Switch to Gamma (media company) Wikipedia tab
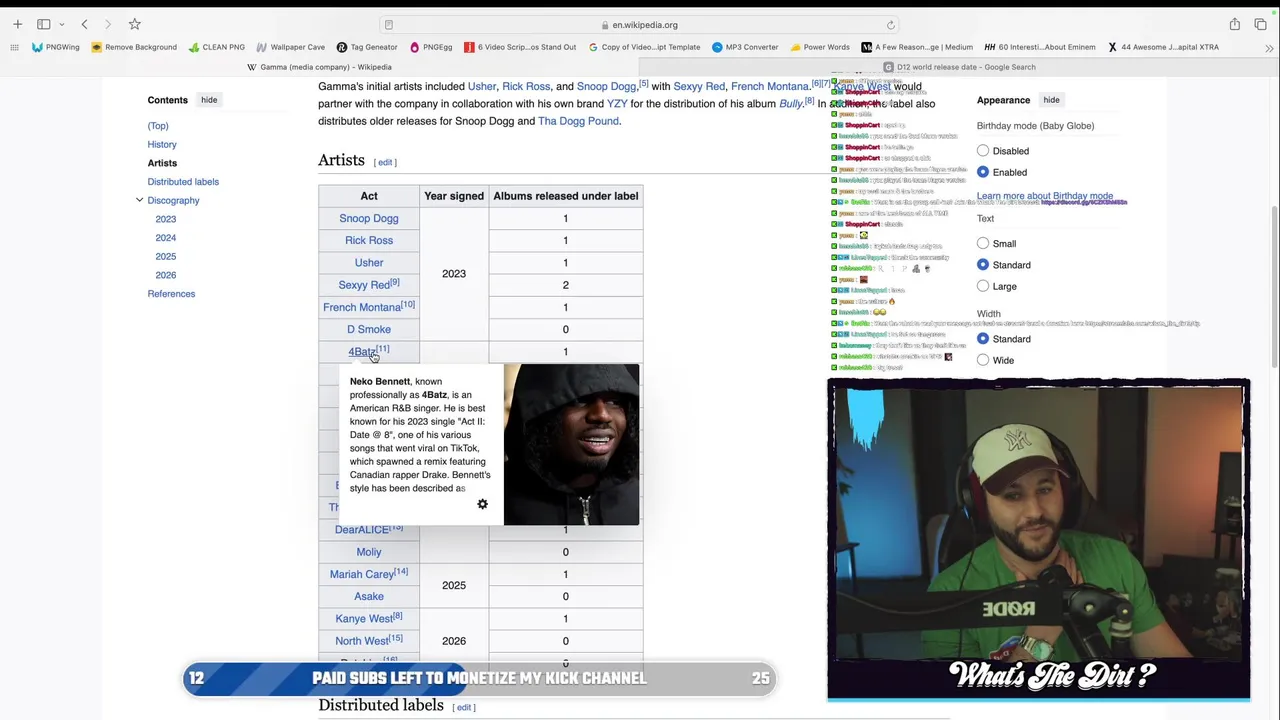Viewport: 1280px width, 720px height. (x=320, y=67)
